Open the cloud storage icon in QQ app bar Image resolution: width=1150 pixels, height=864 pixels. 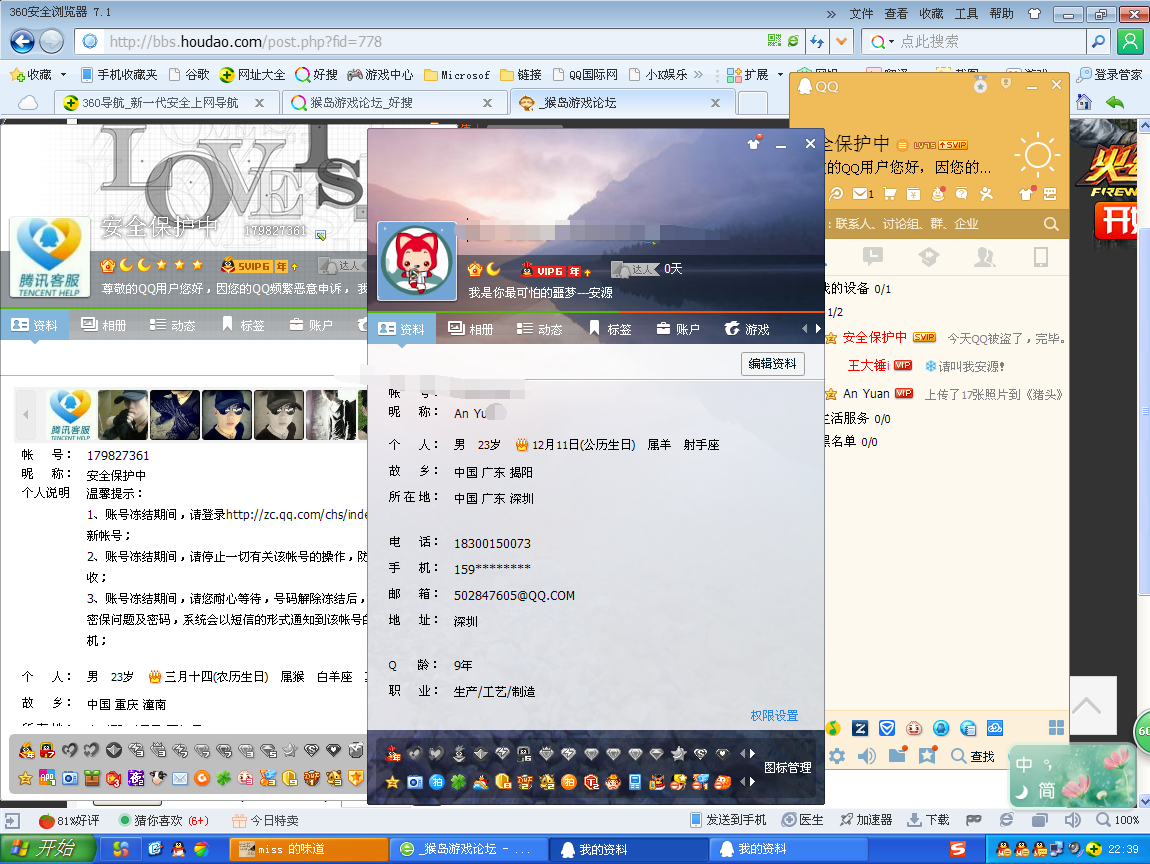pyautogui.click(x=995, y=728)
